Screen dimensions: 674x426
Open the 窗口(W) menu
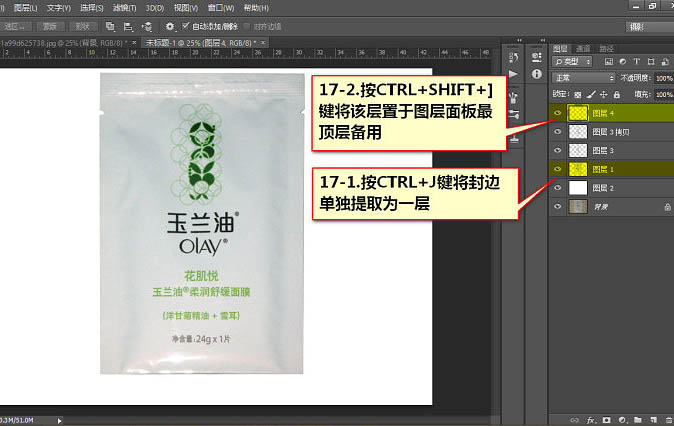pyautogui.click(x=221, y=8)
